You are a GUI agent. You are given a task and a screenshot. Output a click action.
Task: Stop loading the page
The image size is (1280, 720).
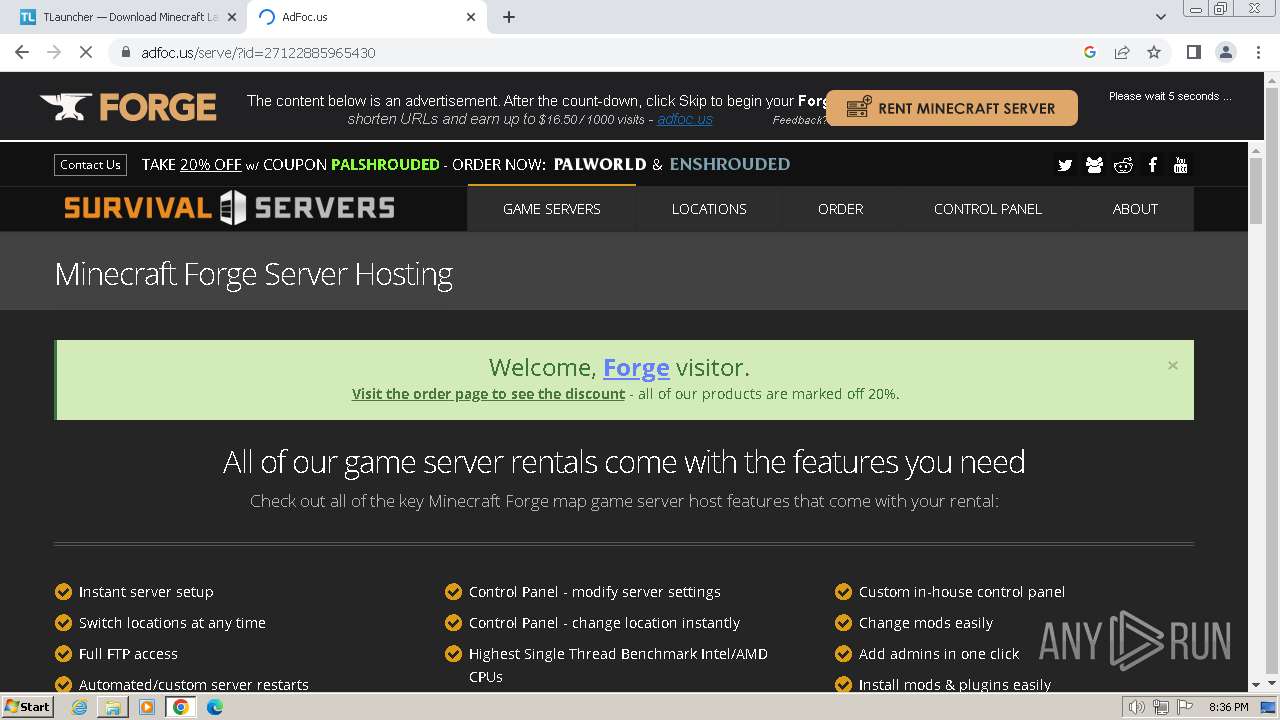tap(86, 52)
